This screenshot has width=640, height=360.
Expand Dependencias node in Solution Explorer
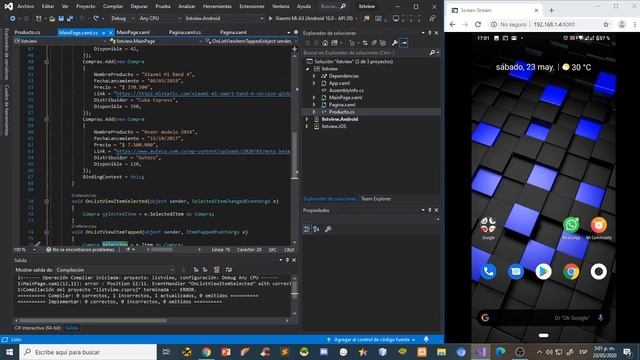(314, 76)
